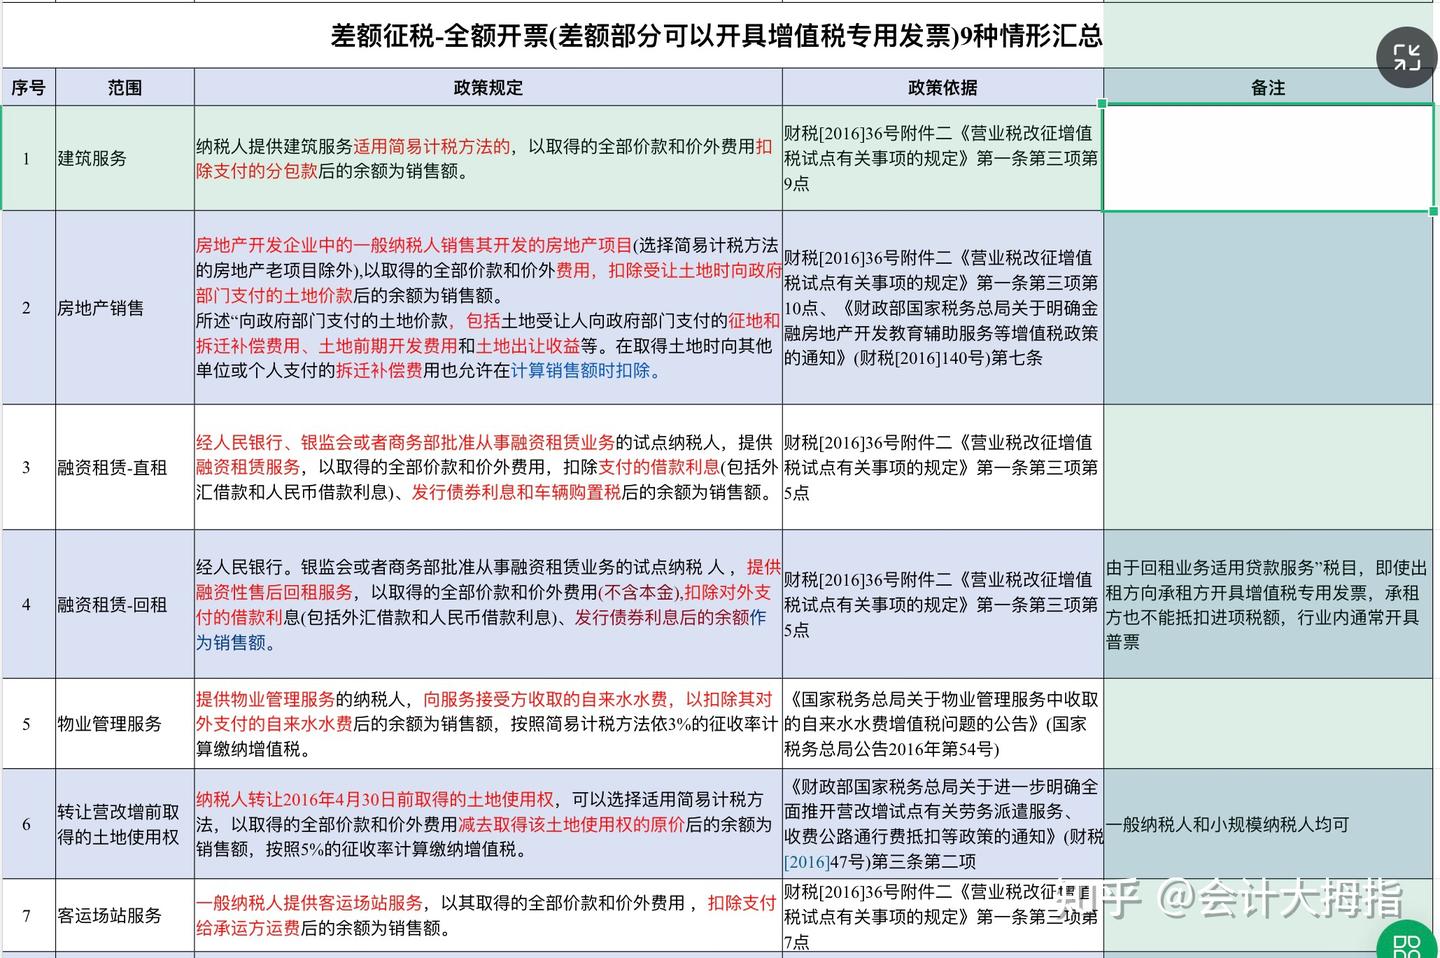Click sequence number 3 cell

28,467
